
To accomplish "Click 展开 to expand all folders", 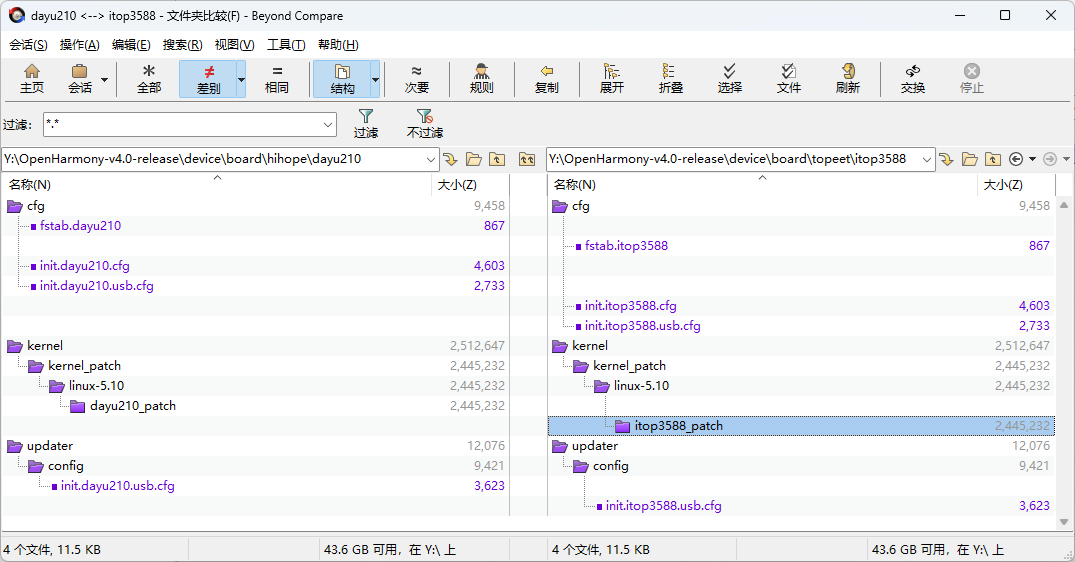I will [x=612, y=79].
